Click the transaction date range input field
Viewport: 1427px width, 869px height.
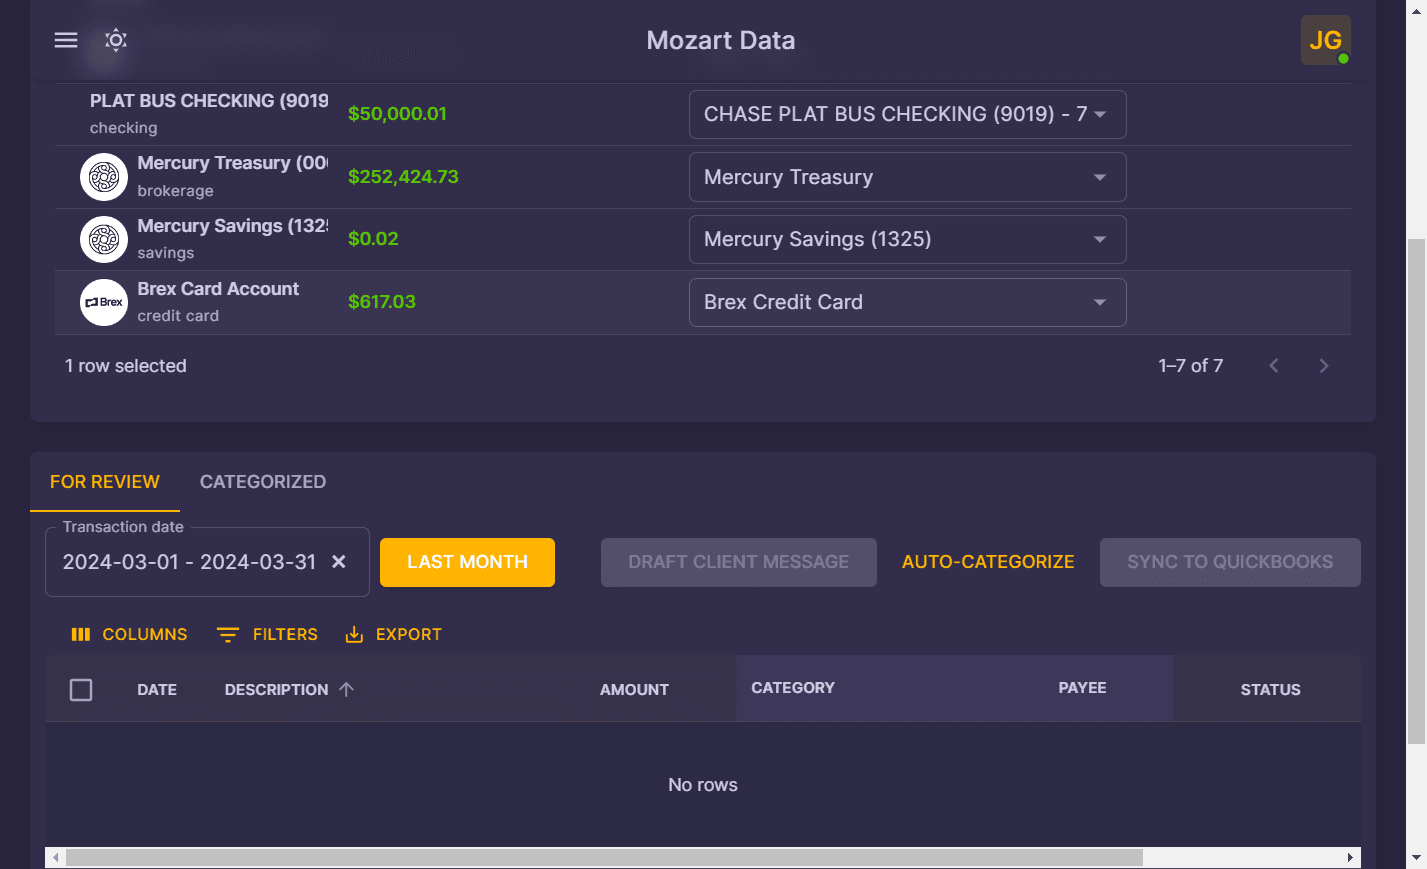click(190, 562)
